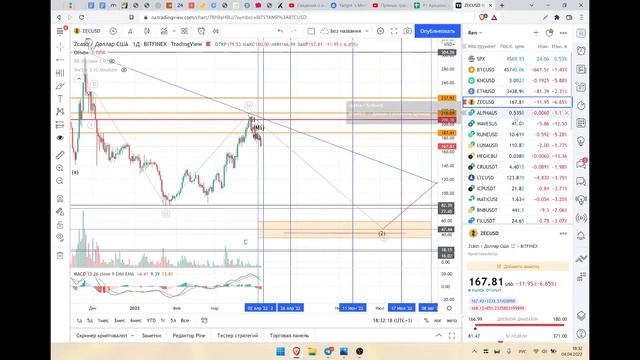Click the add symbol plus in watchlist header
Screen dimensions: 640x360
pos(536,33)
